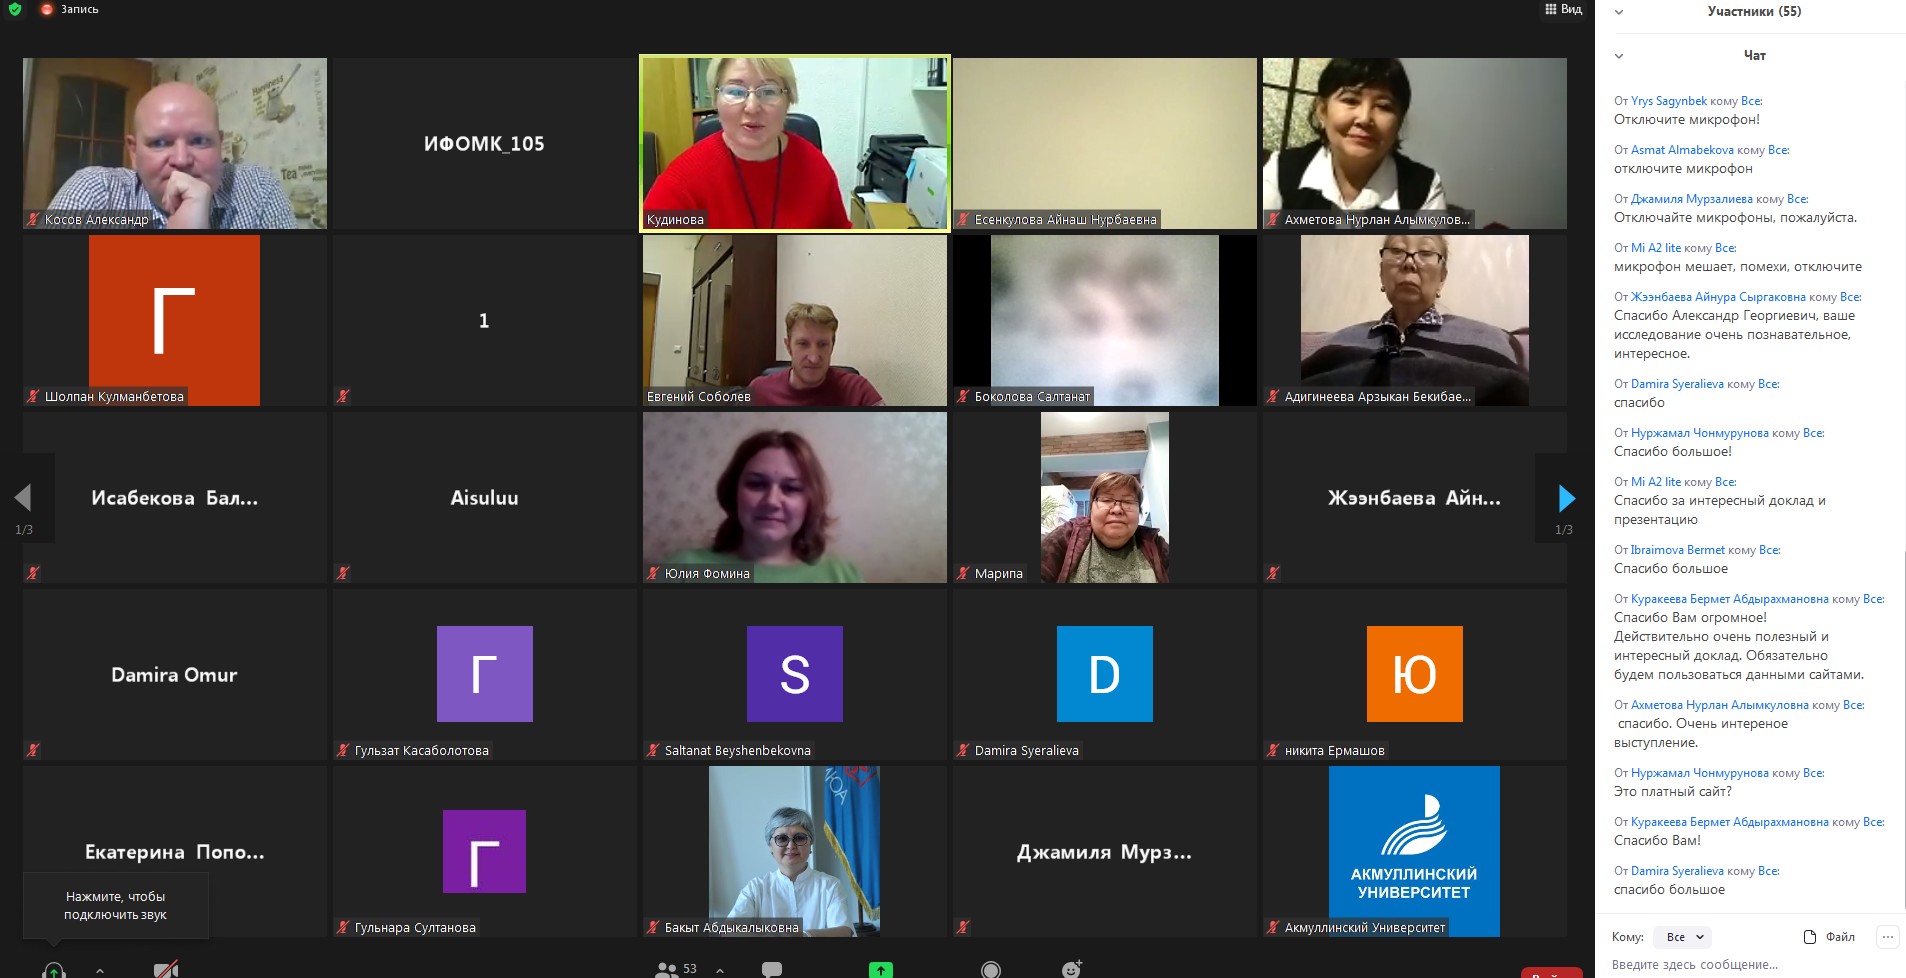Open the Кому: Все recipient dropdown
Viewport: 1906px width, 978px height.
coord(1683,937)
